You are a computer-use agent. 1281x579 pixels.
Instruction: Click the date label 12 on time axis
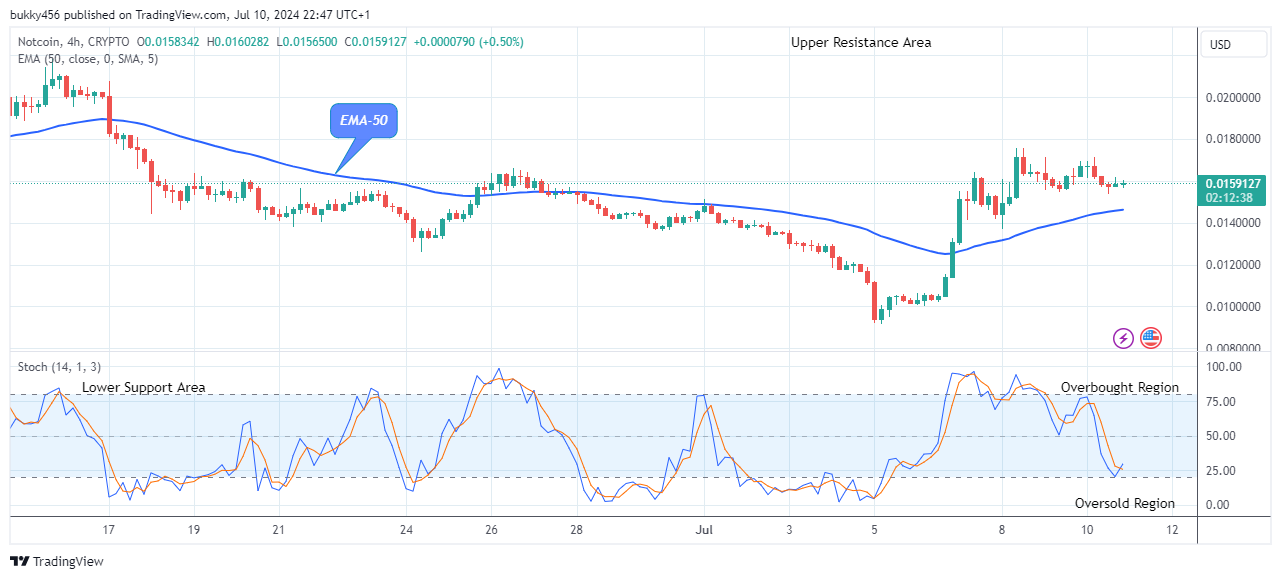(1172, 530)
